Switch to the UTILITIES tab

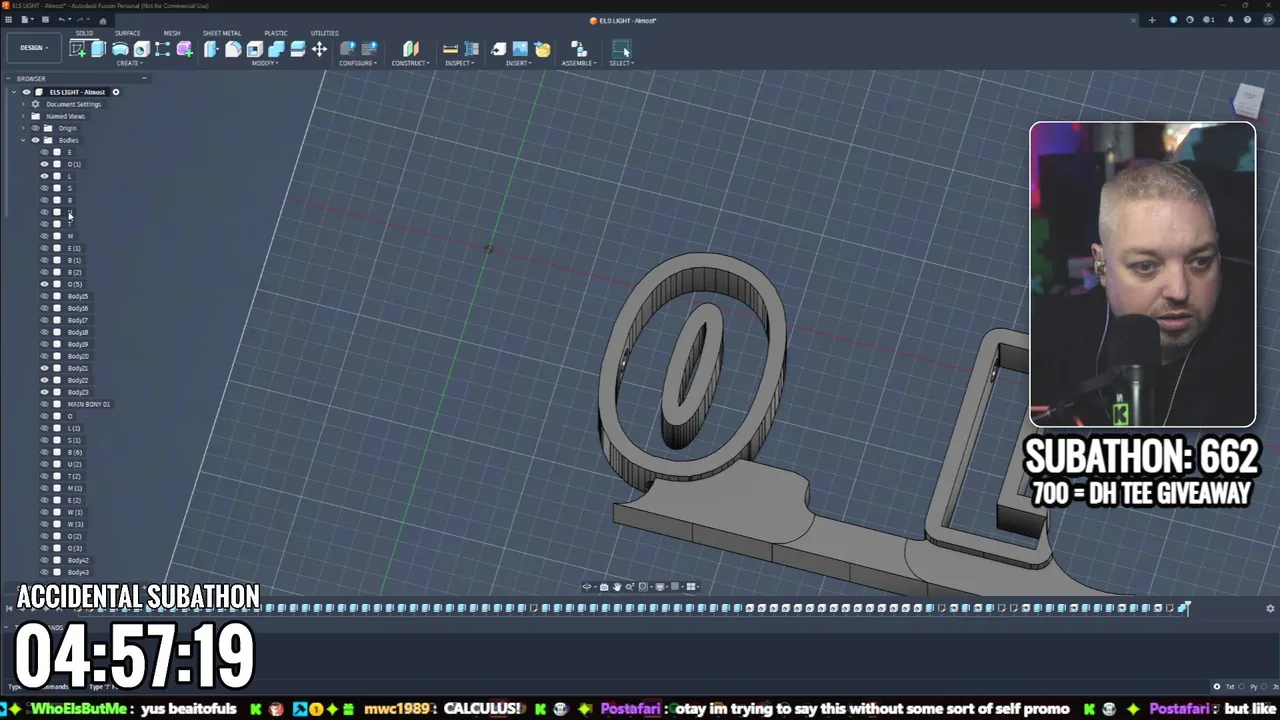click(324, 33)
